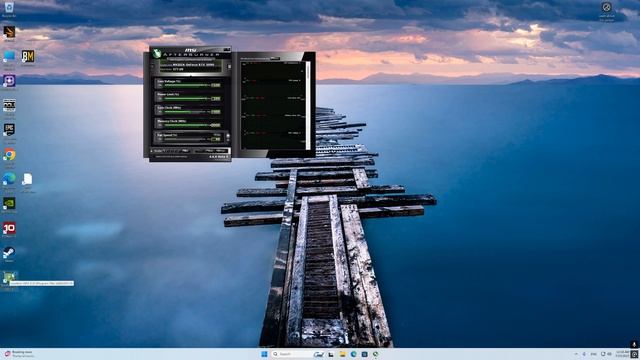
Task: Launch the NVIDIA desktop shortcut
Action: 9,203
